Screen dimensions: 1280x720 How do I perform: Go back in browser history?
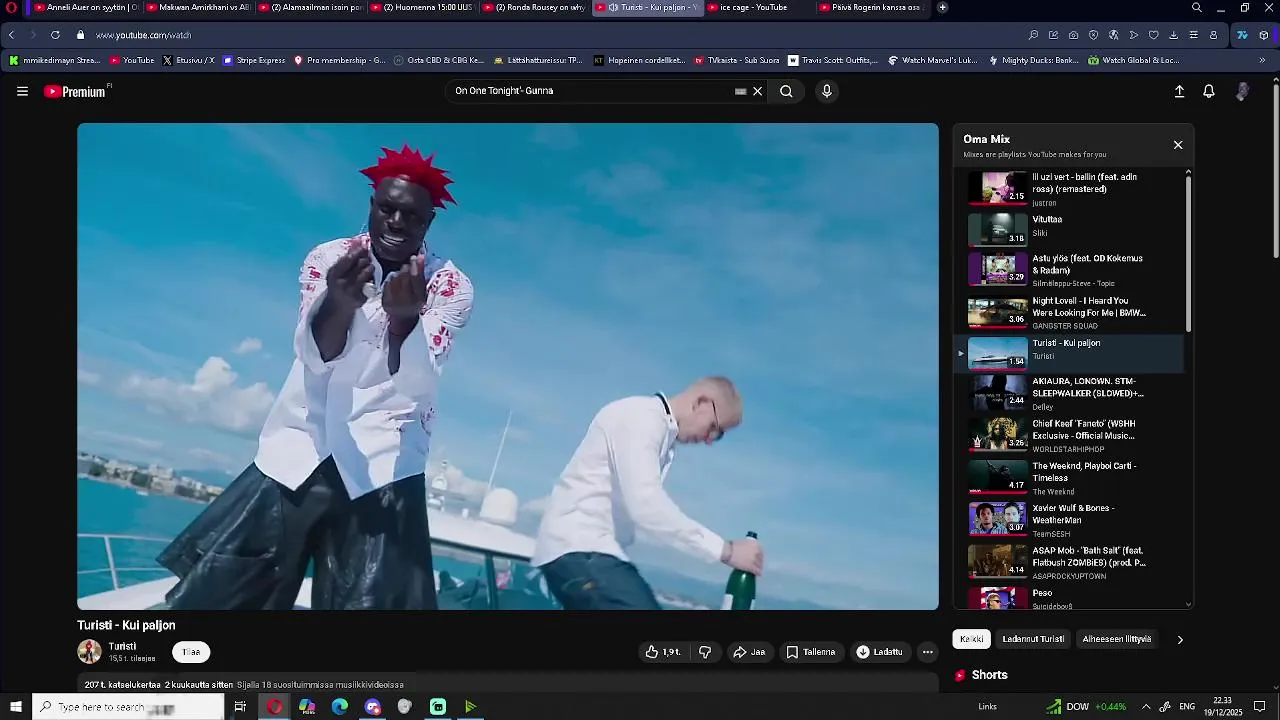click(12, 35)
